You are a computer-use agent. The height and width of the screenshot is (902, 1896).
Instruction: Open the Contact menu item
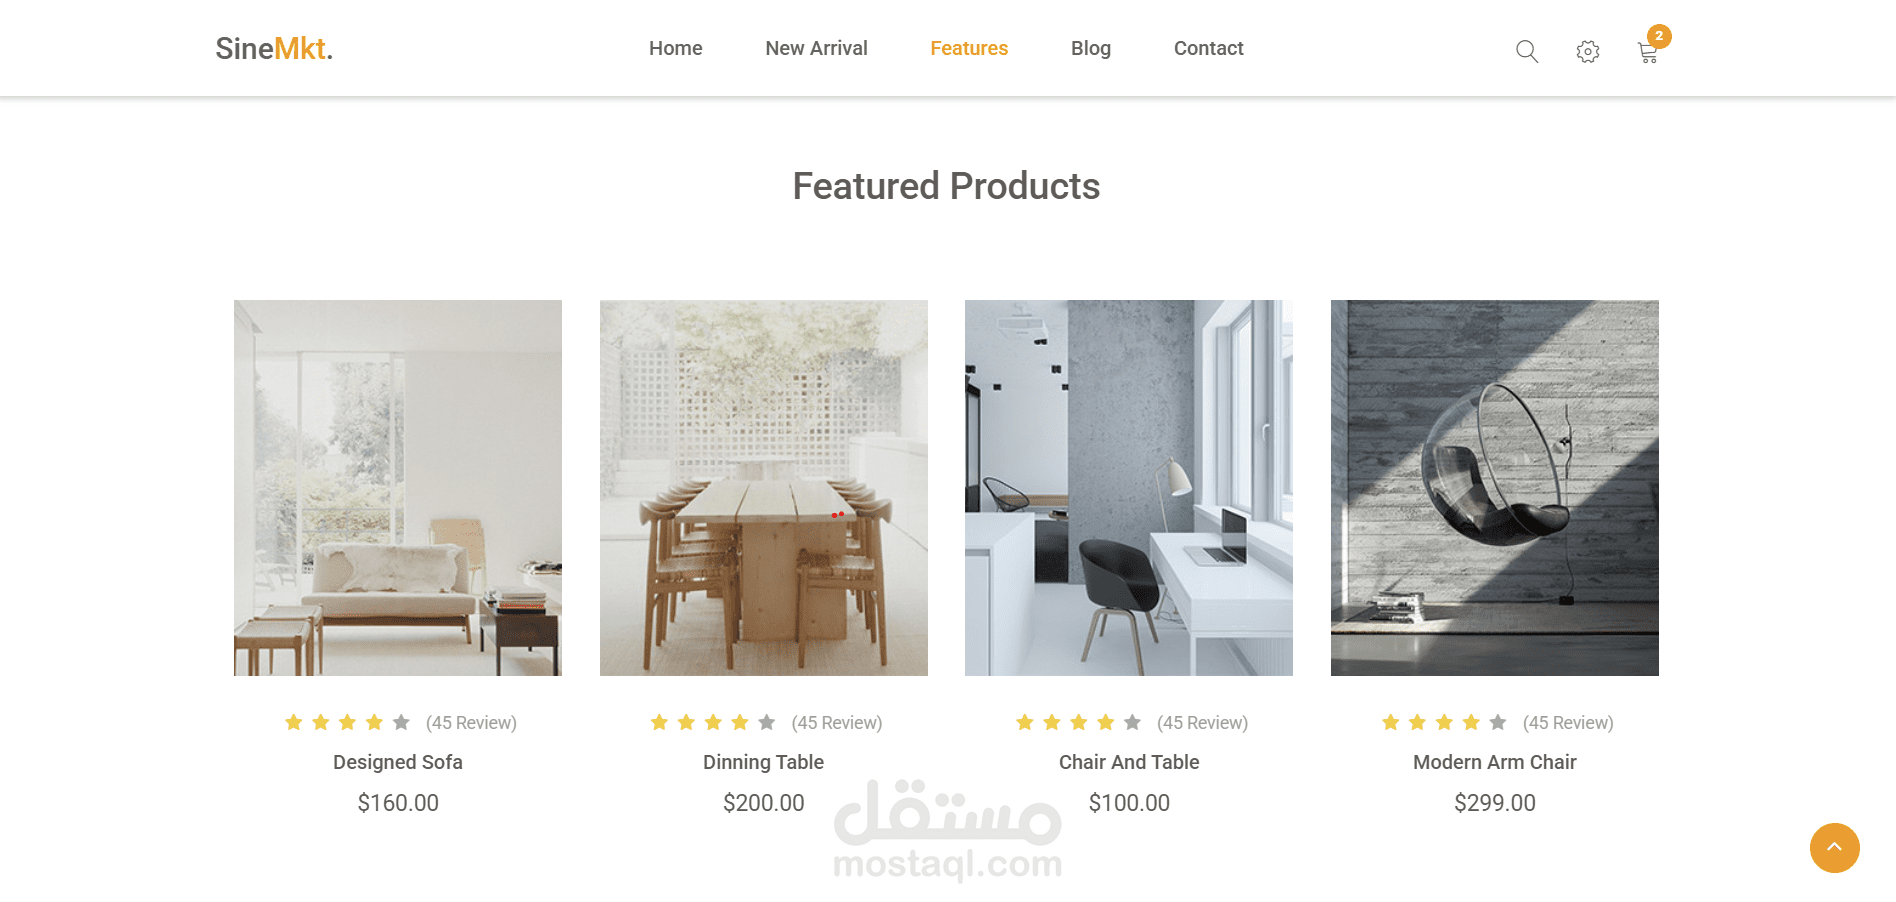[1209, 48]
